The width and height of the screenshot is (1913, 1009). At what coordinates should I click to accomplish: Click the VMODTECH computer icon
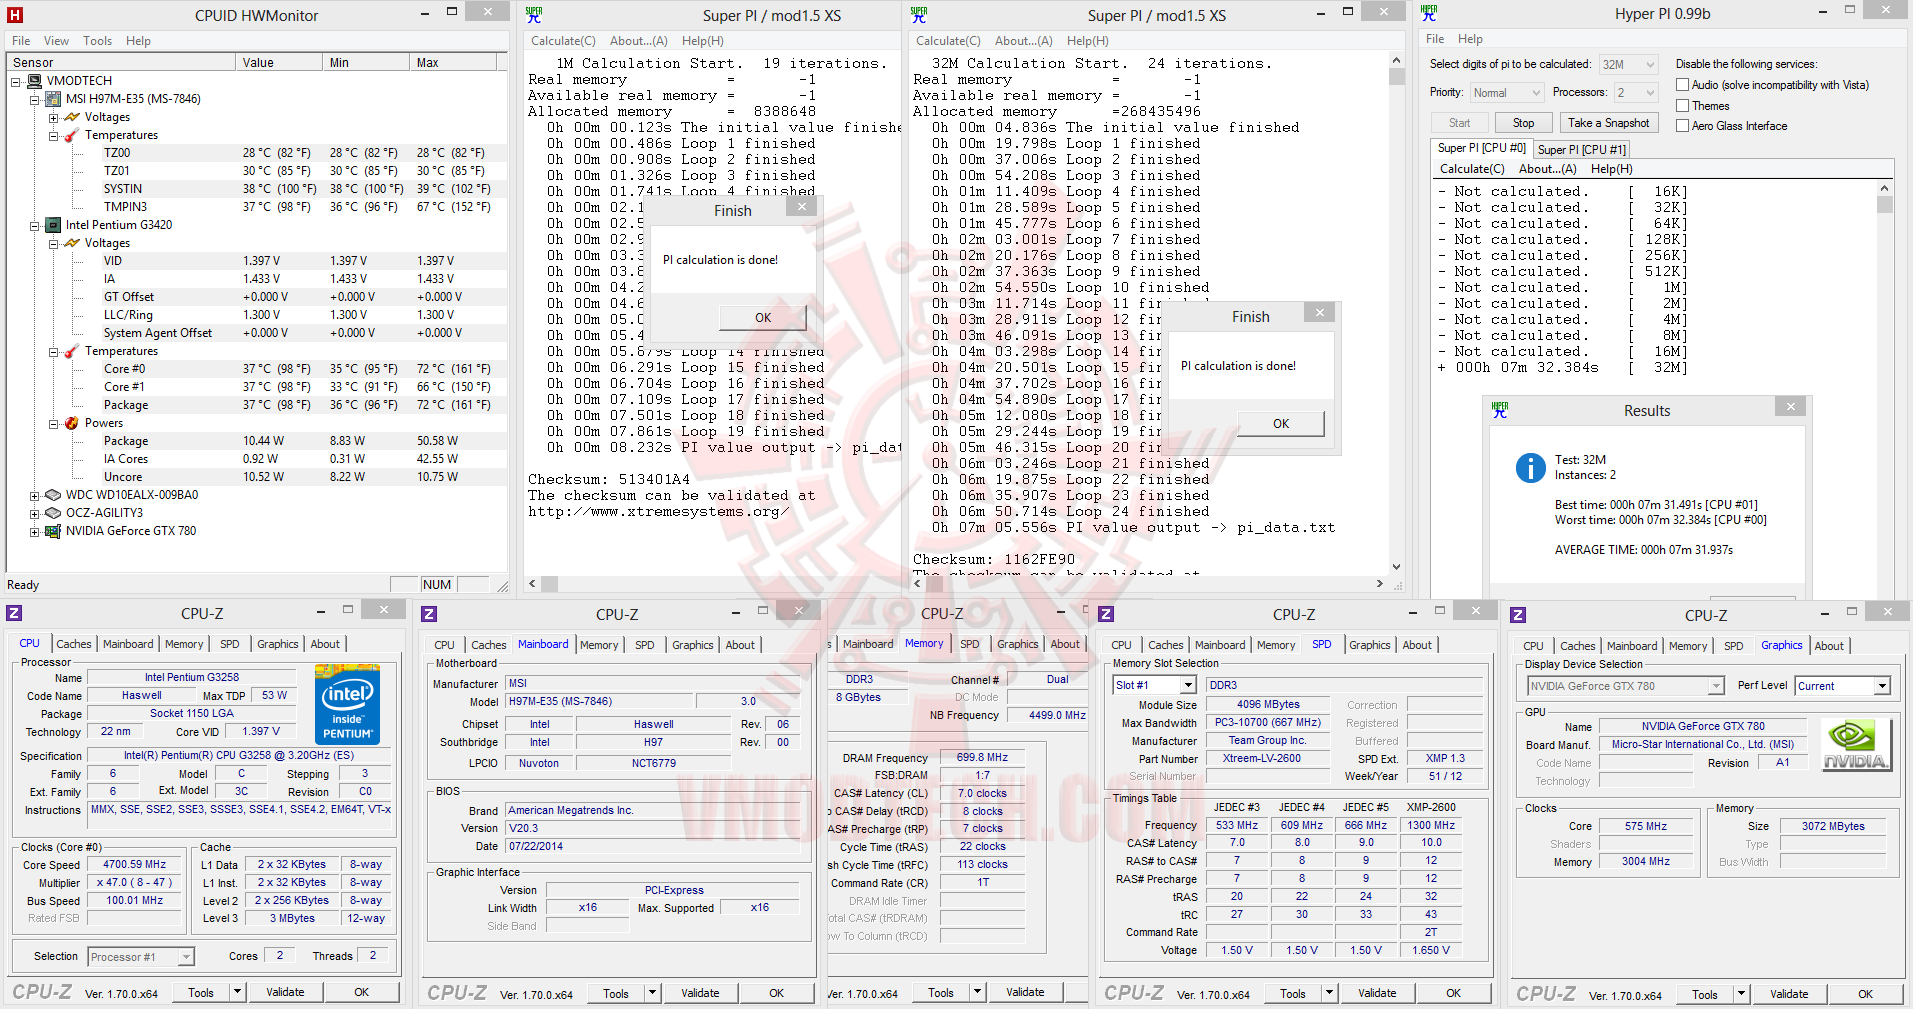click(35, 81)
